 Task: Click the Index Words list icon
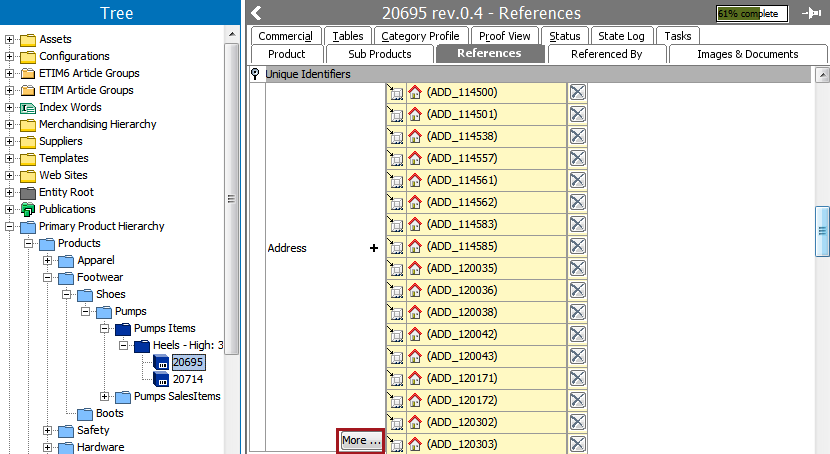28,108
